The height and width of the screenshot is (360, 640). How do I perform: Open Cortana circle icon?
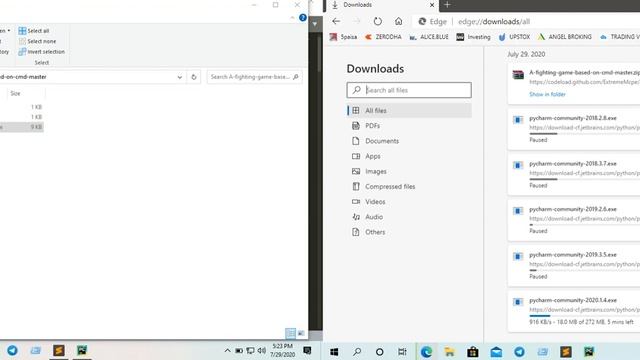tap(380, 352)
